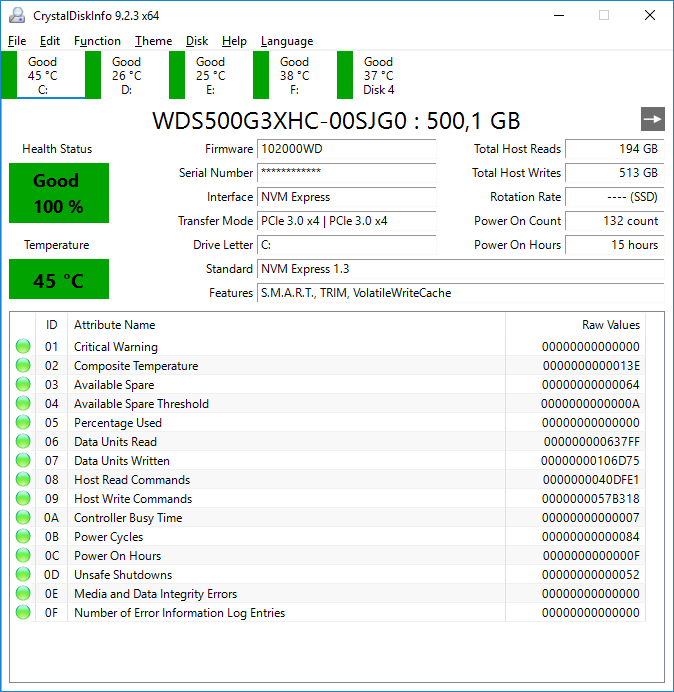Click the Total Host Reads label
Viewport: 674px width, 692px height.
[x=517, y=149]
